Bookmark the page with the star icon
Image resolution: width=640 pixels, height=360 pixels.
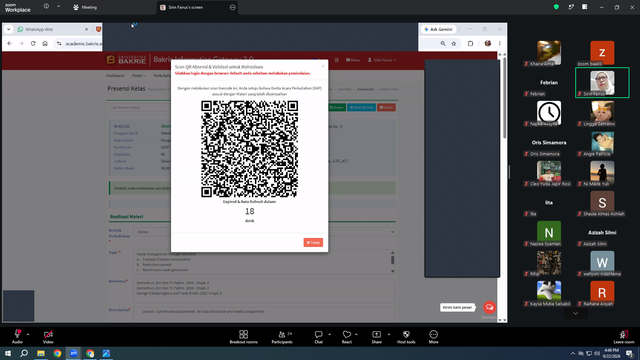pyautogui.click(x=453, y=43)
